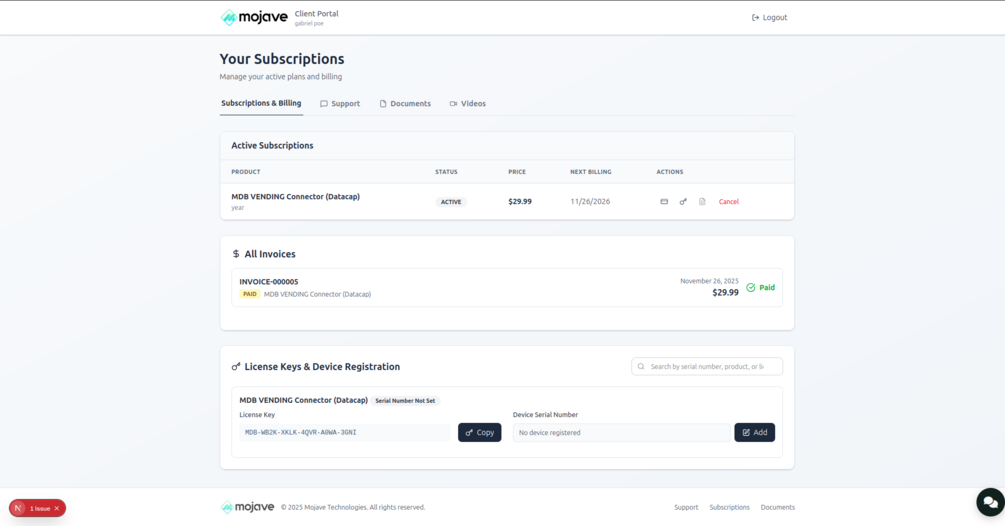Open the Subscriptions link in the footer
This screenshot has width=1005, height=526.
[x=729, y=507]
